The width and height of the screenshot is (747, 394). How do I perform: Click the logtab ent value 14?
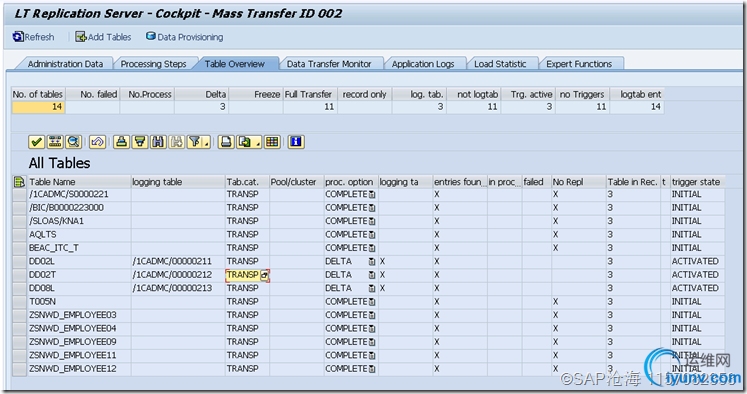pyautogui.click(x=636, y=107)
